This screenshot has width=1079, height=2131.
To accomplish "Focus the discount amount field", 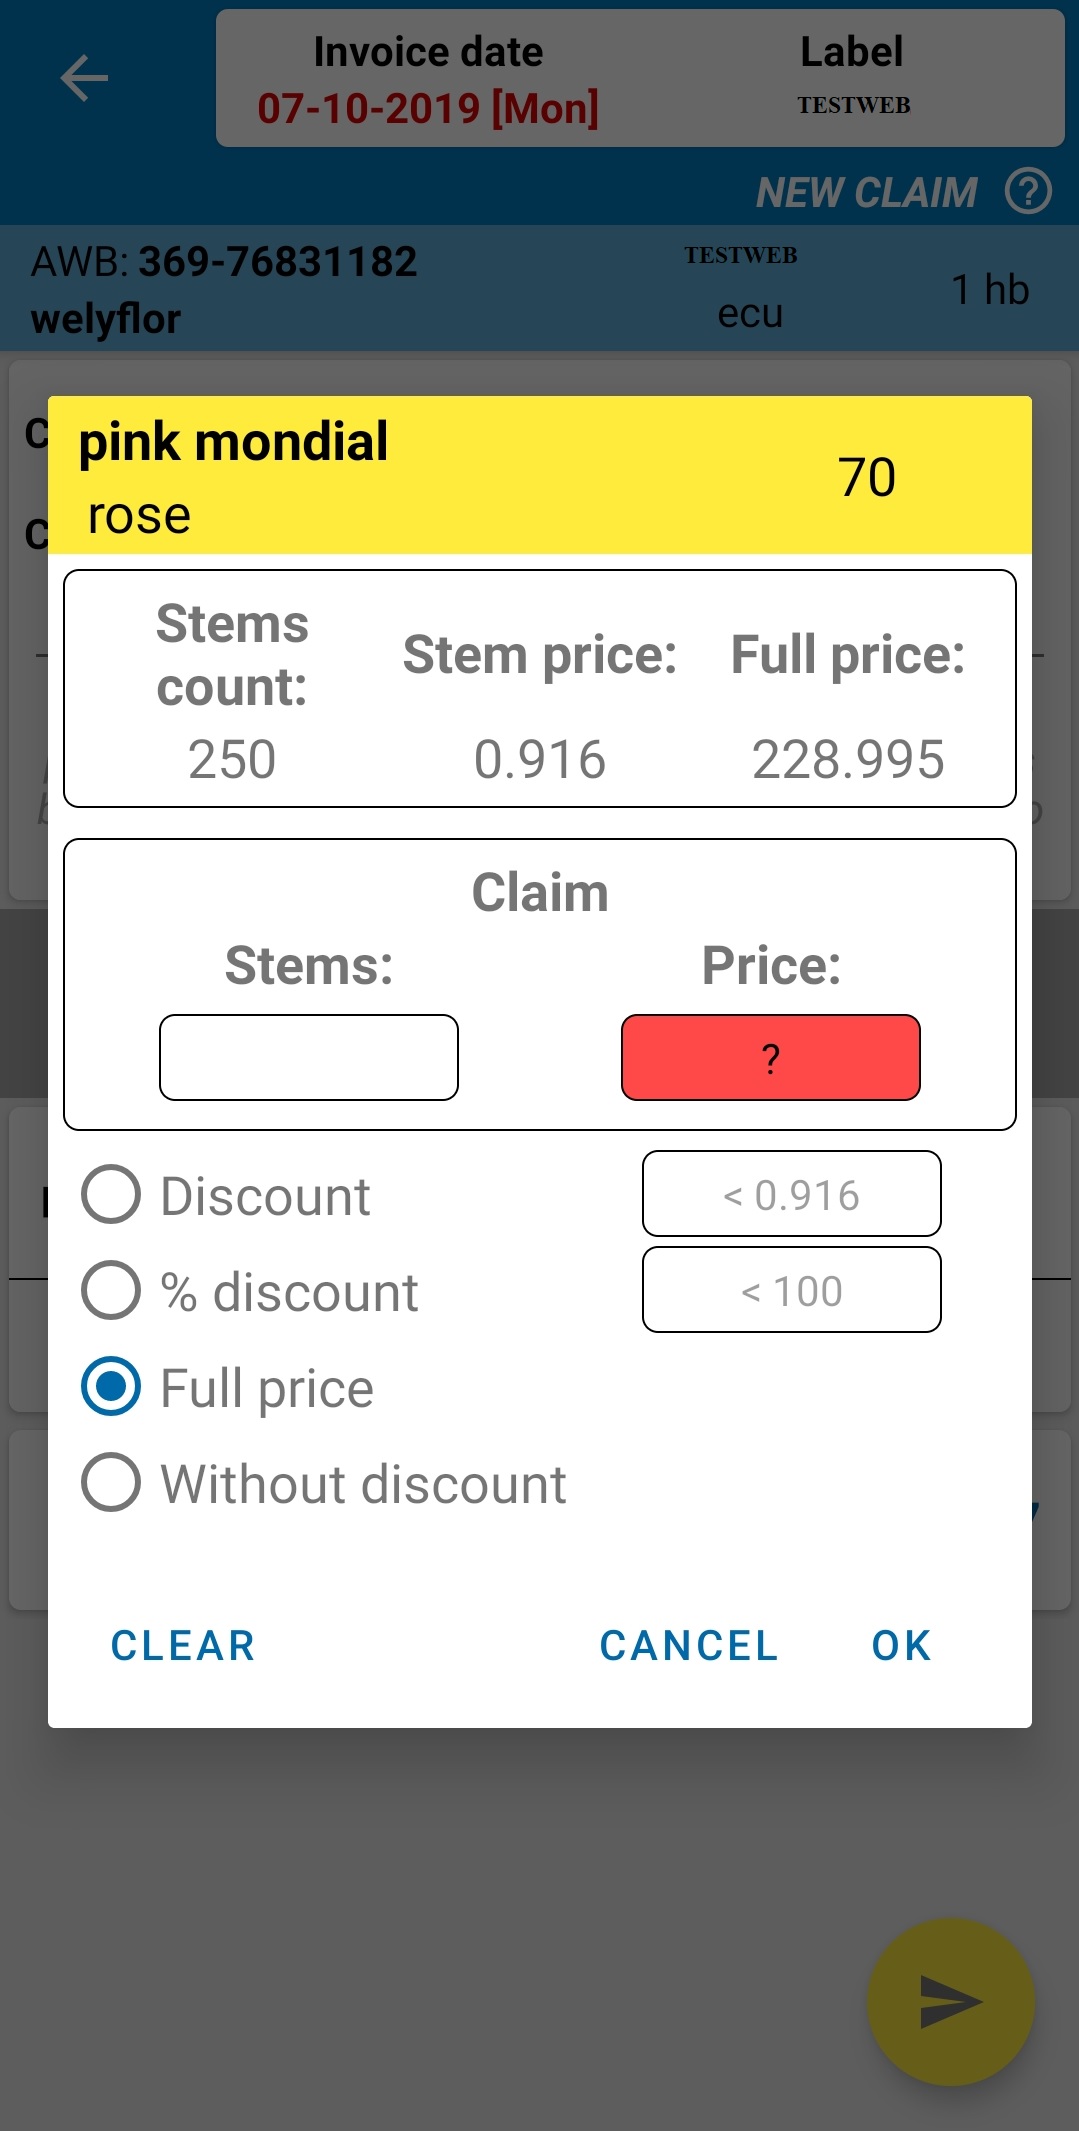I will pyautogui.click(x=791, y=1195).
